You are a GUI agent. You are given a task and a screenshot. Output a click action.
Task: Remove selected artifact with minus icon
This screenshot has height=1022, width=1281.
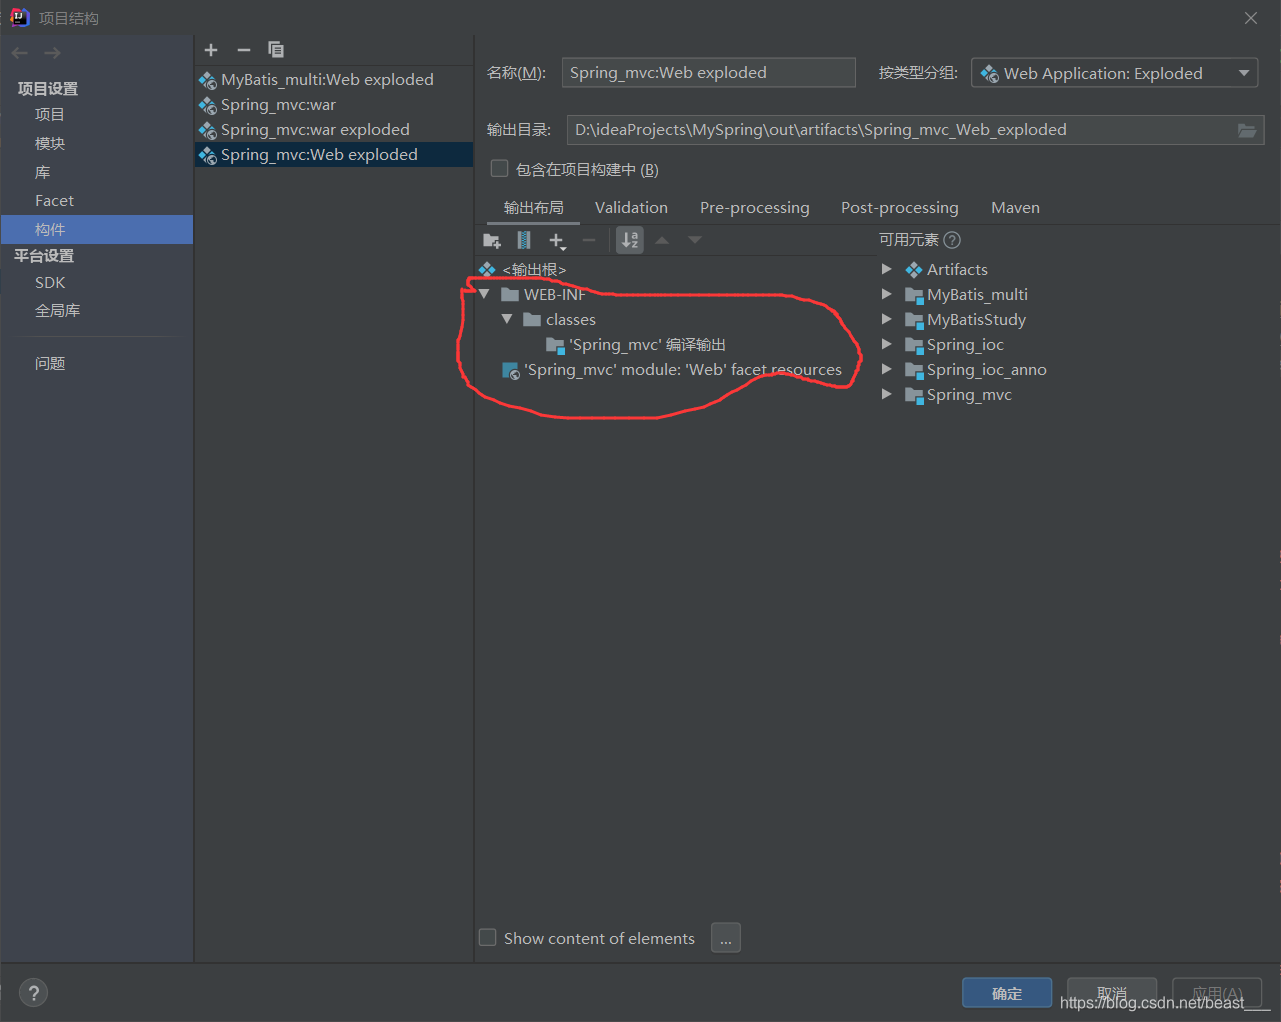(x=243, y=50)
